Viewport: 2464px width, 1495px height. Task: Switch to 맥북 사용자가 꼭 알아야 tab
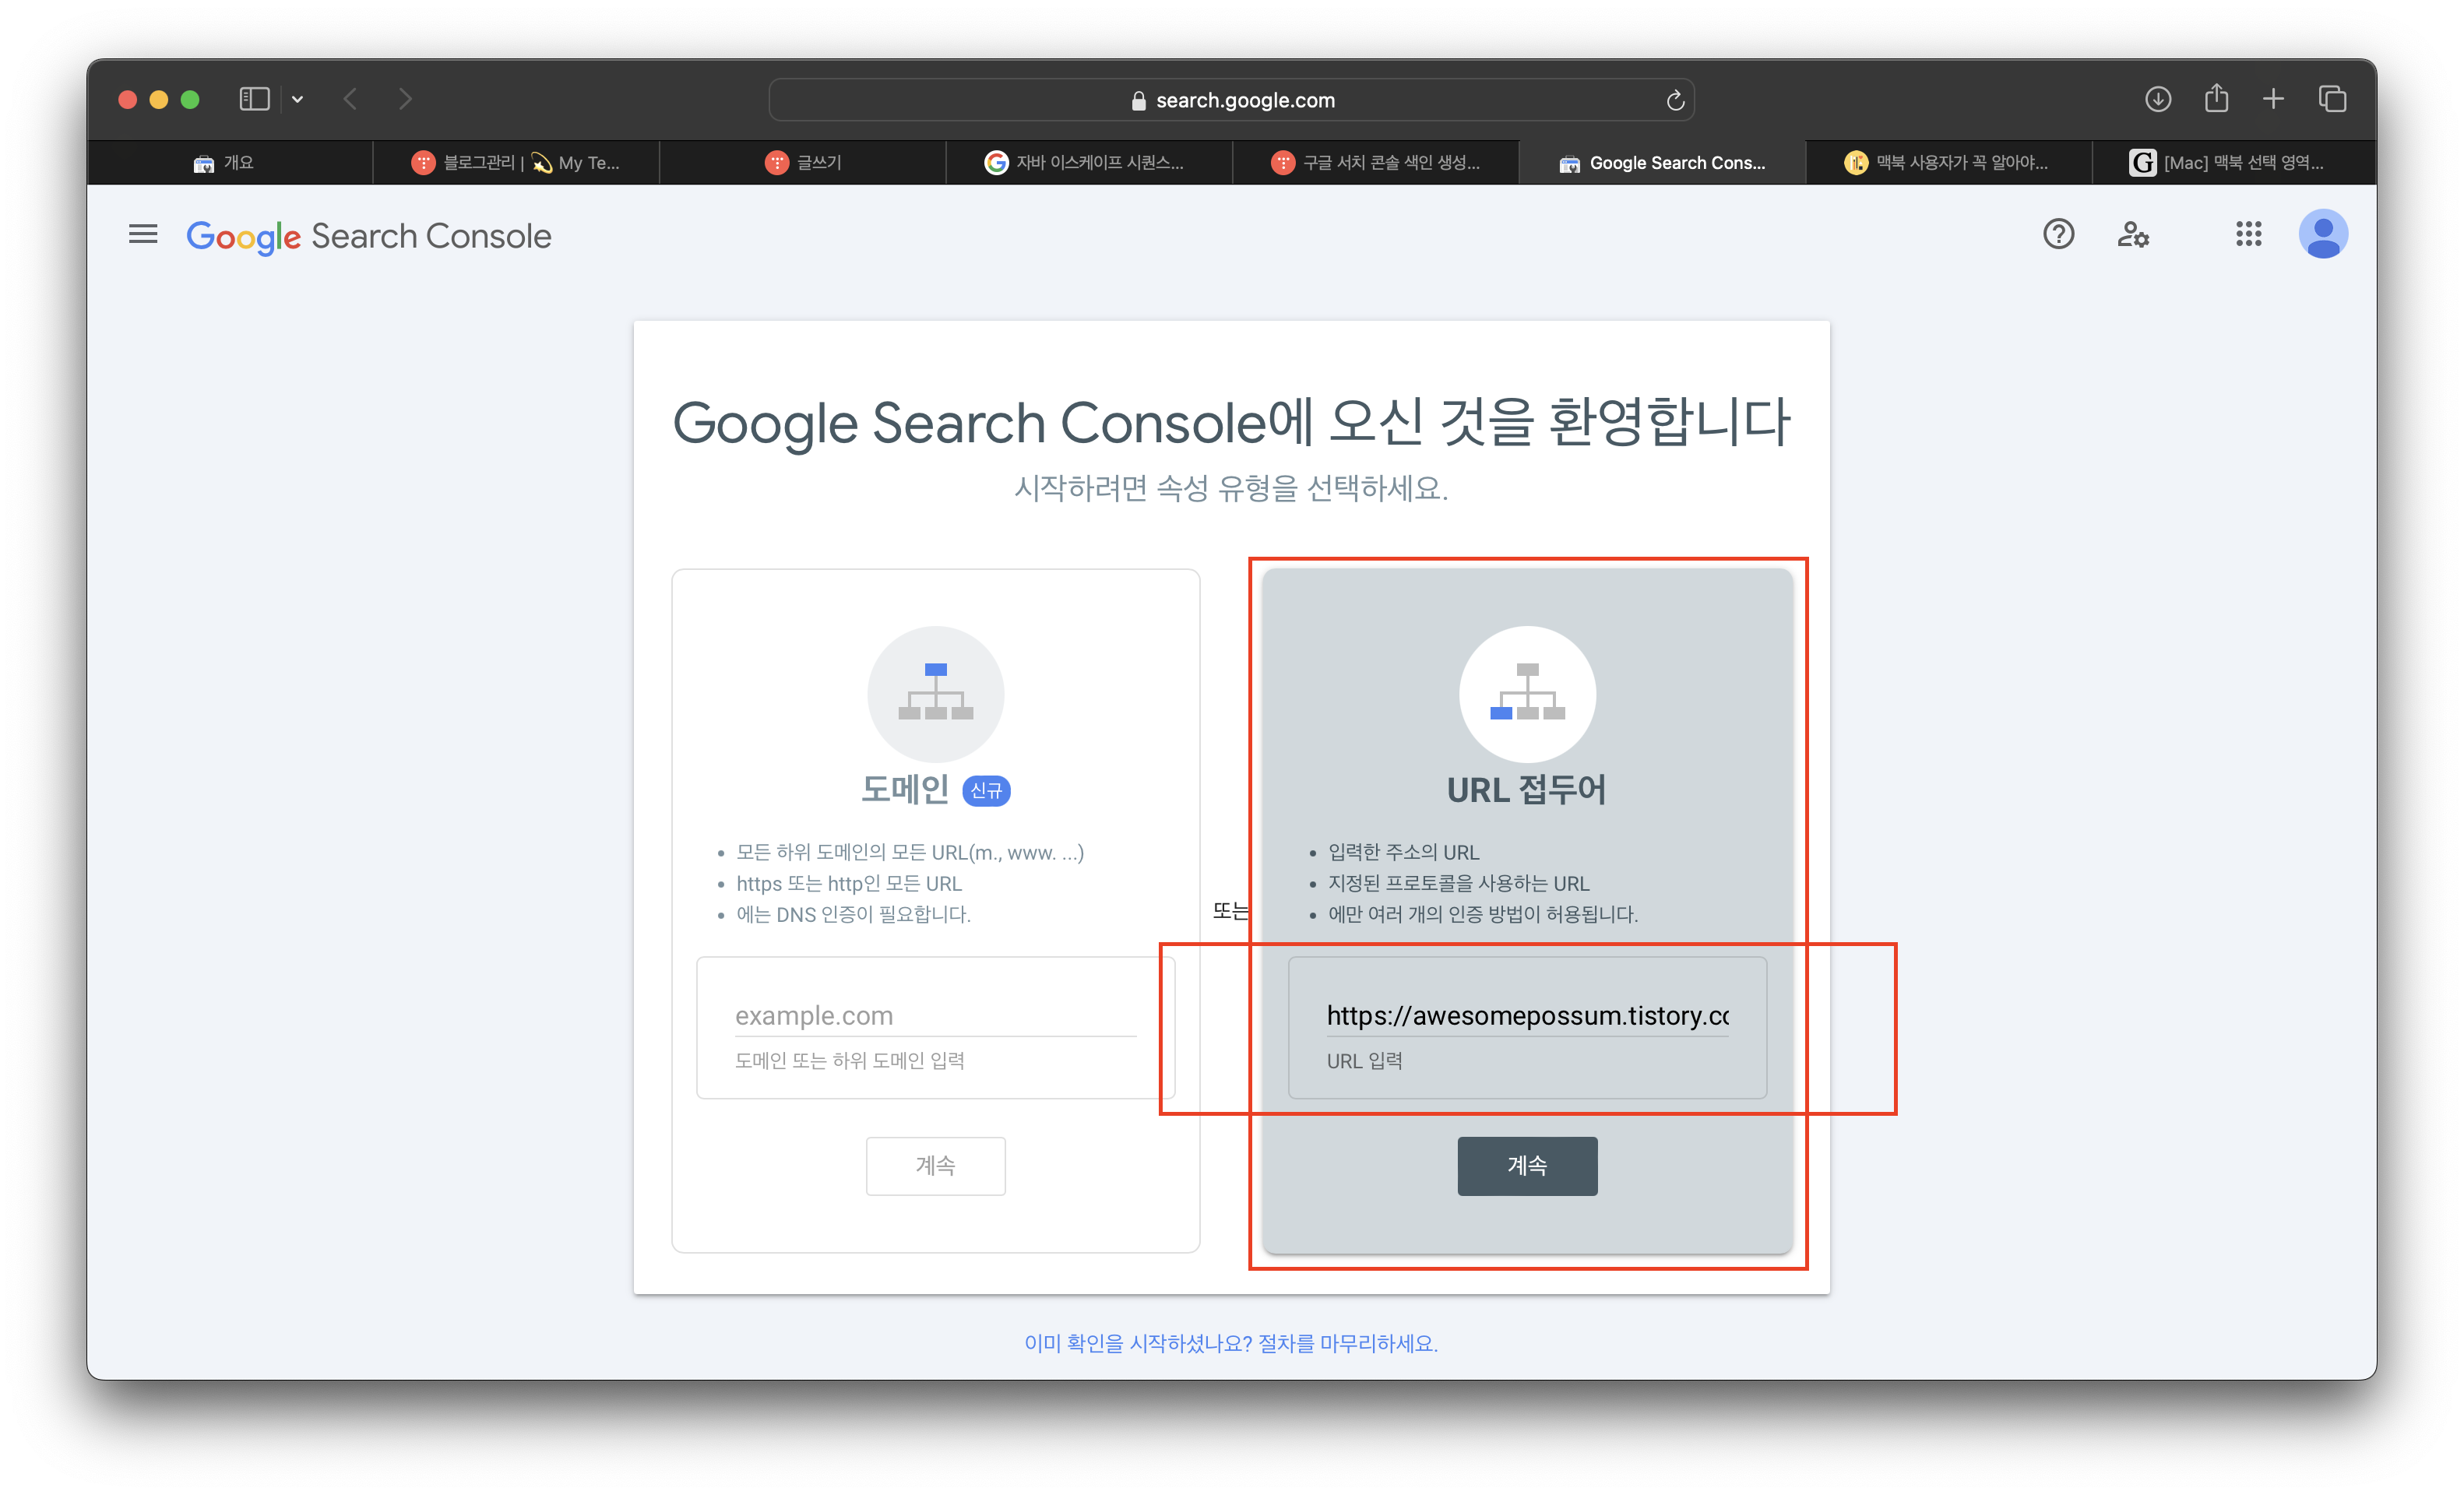[1949, 162]
